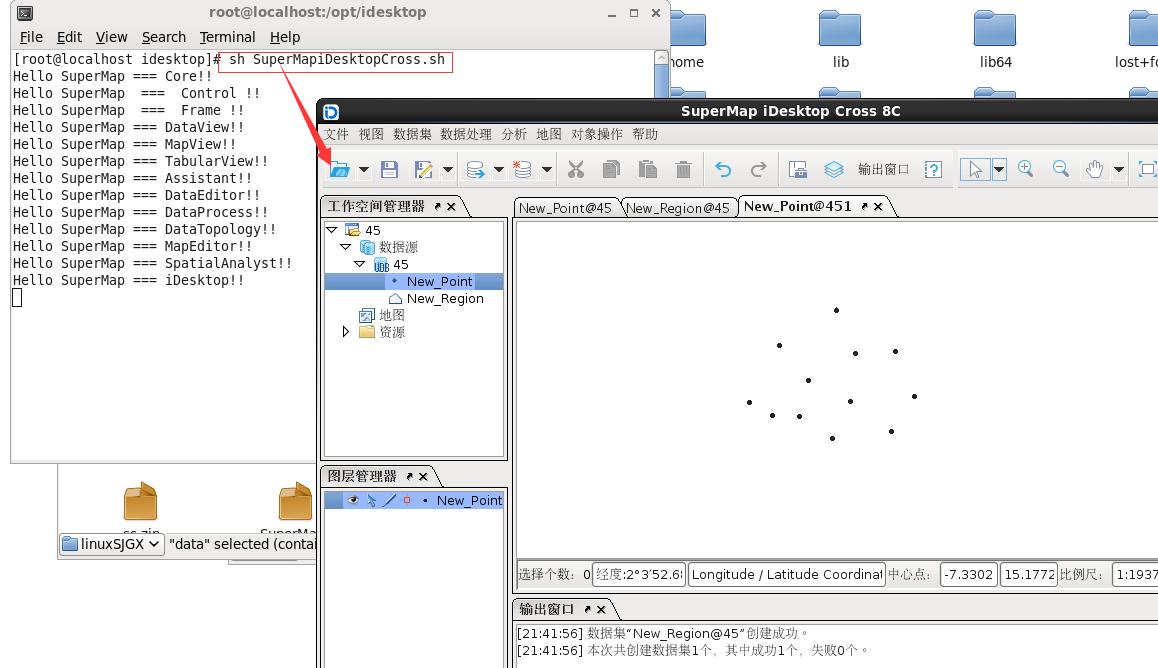1158x668 pixels.
Task: Toggle New_Point layer selectable arrow
Action: (x=371, y=500)
